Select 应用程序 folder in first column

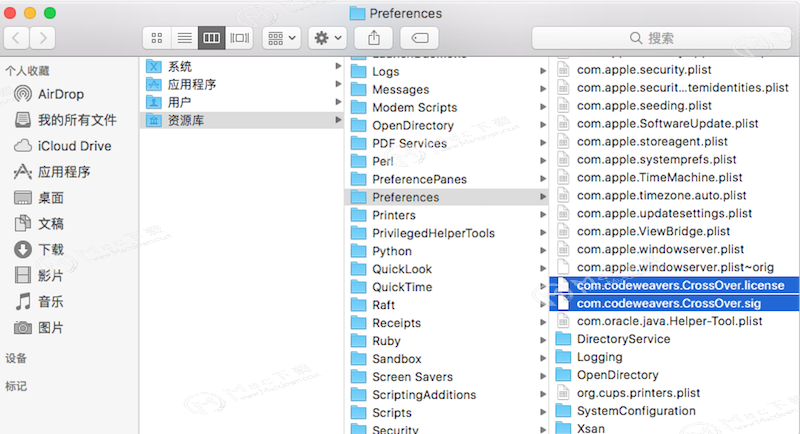tap(242, 84)
